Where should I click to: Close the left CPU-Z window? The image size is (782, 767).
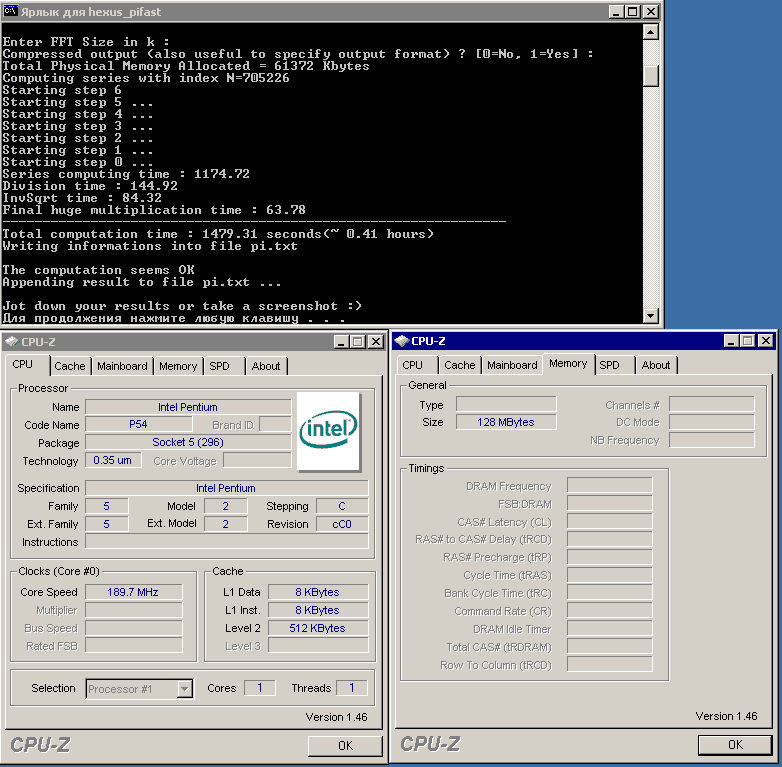coord(376,342)
